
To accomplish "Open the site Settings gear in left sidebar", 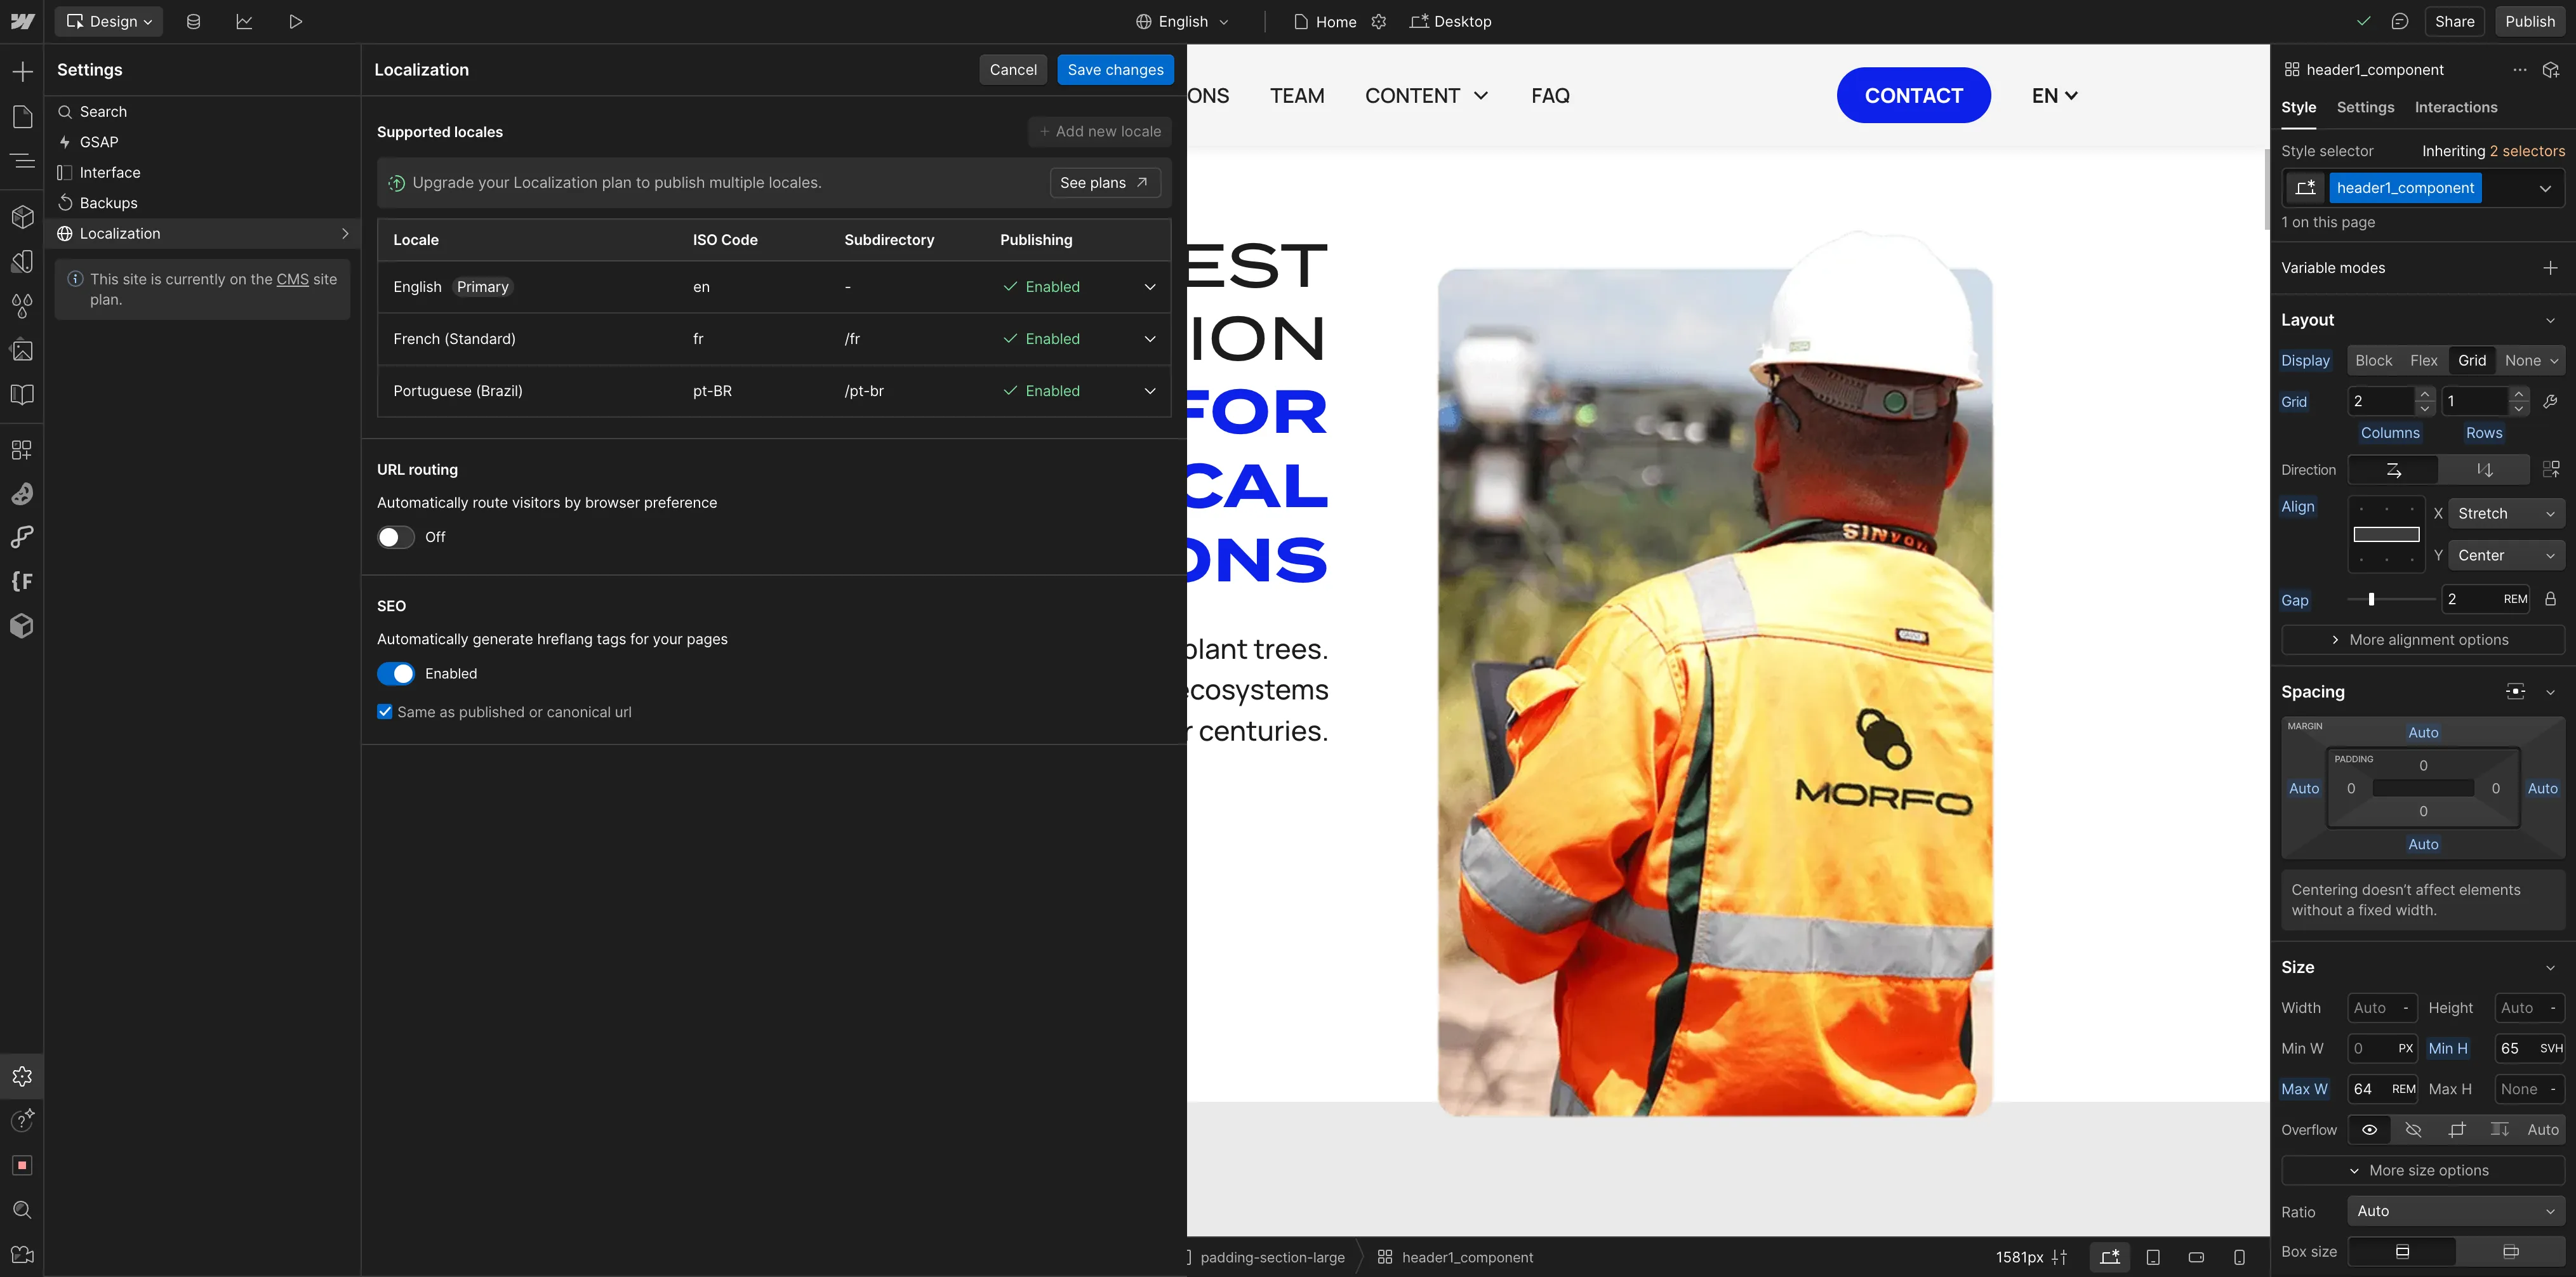I will (22, 1076).
